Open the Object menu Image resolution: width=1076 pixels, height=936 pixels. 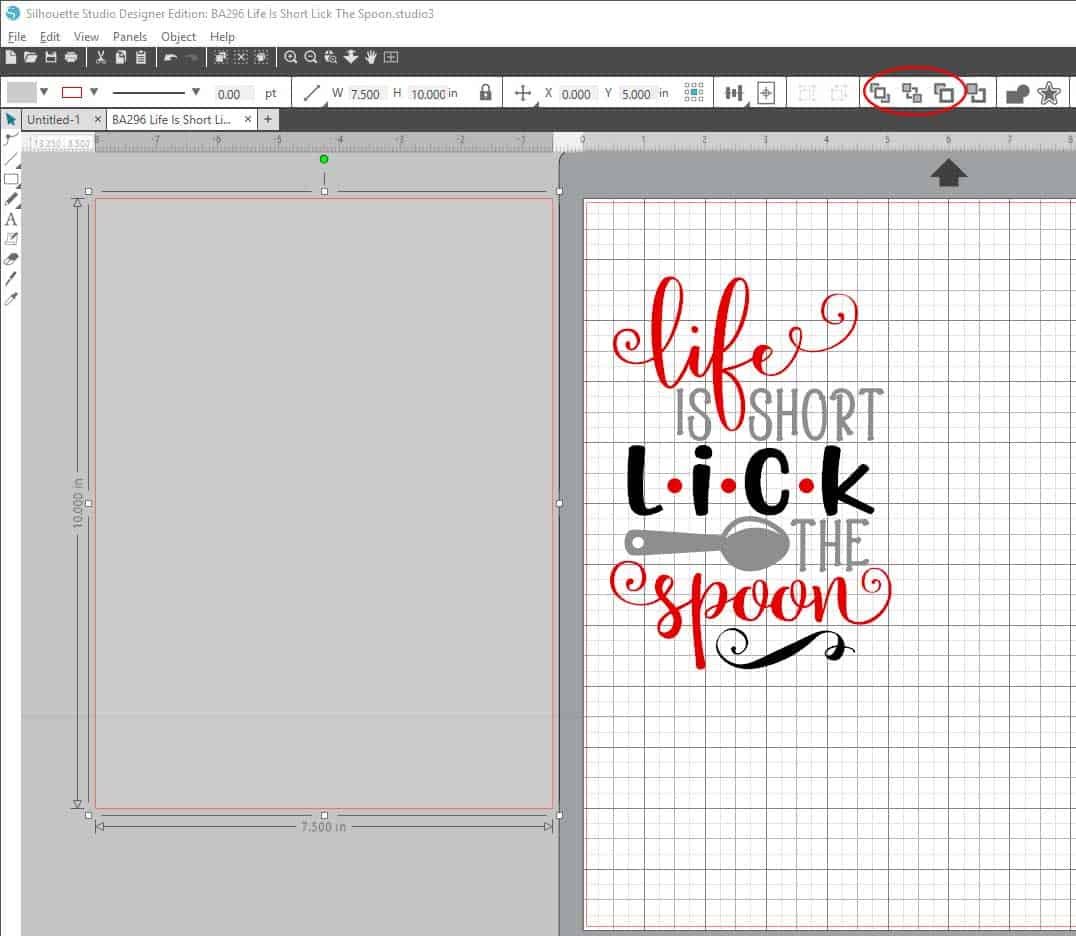179,37
